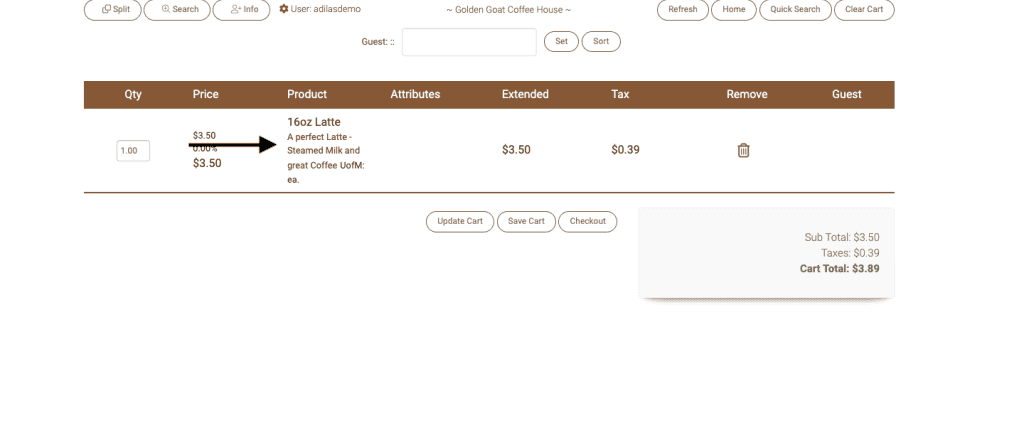Click the Attributes column header
The width and height of the screenshot is (1024, 435).
[415, 94]
